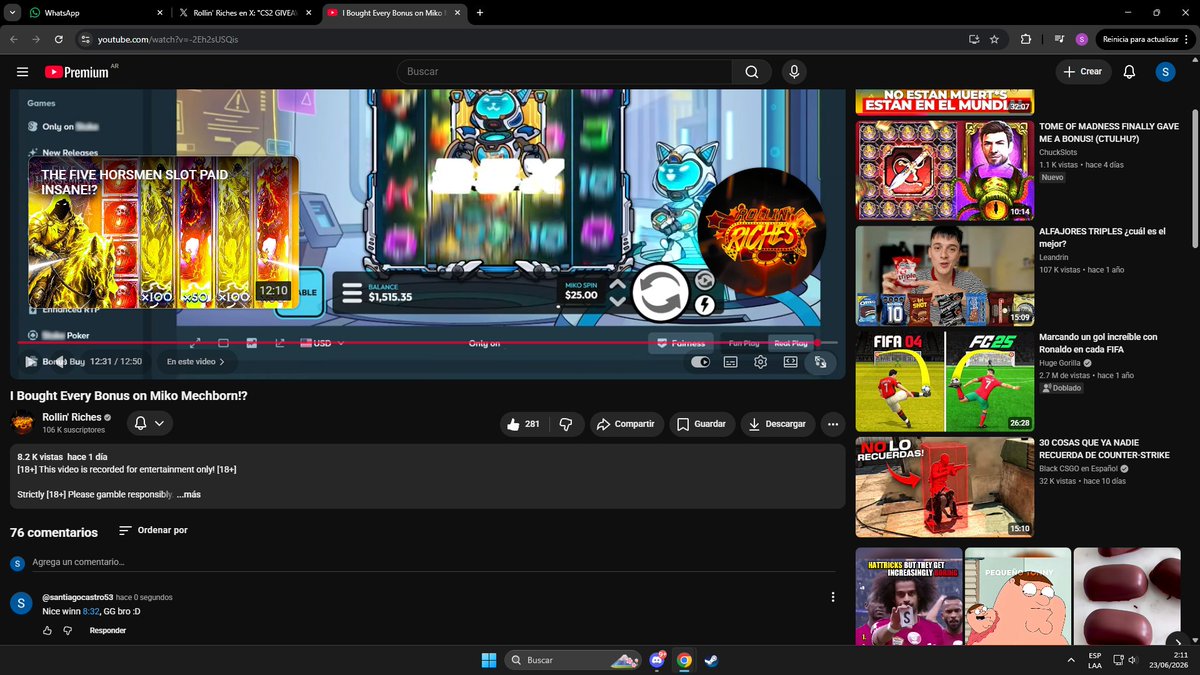Open Steam from the taskbar

(x=711, y=660)
